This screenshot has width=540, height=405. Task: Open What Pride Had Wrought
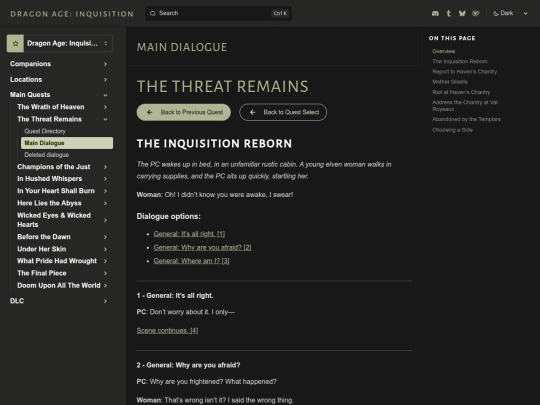pyautogui.click(x=57, y=261)
